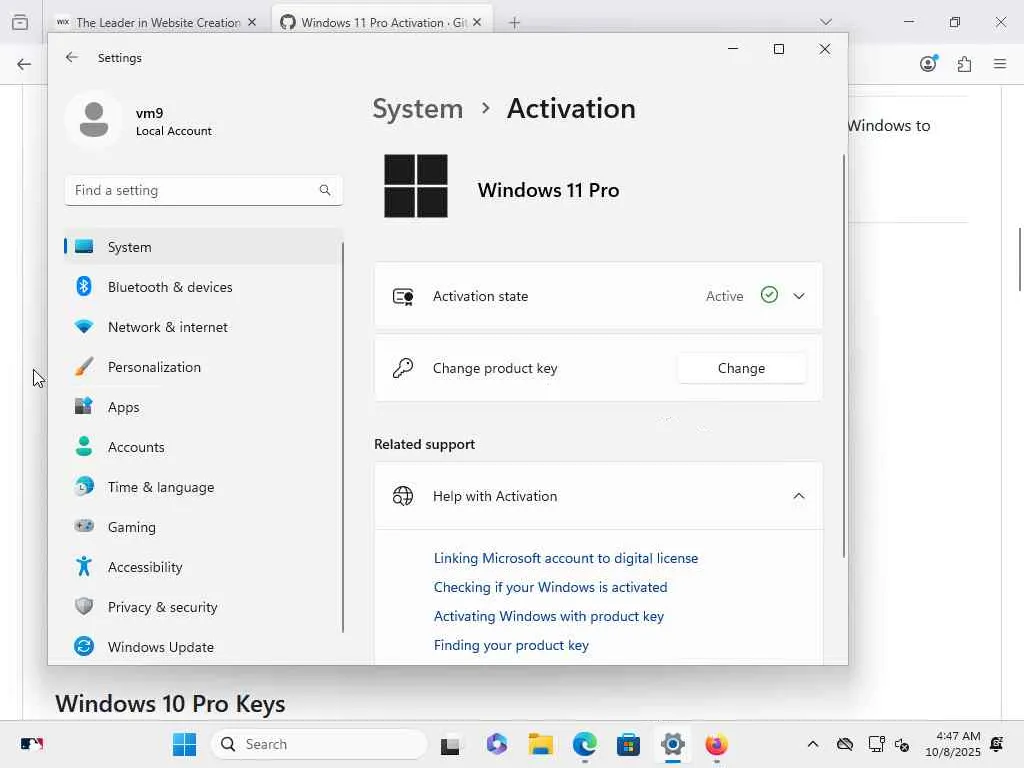Open System settings in sidebar
This screenshot has width=1024, height=768.
(x=203, y=247)
